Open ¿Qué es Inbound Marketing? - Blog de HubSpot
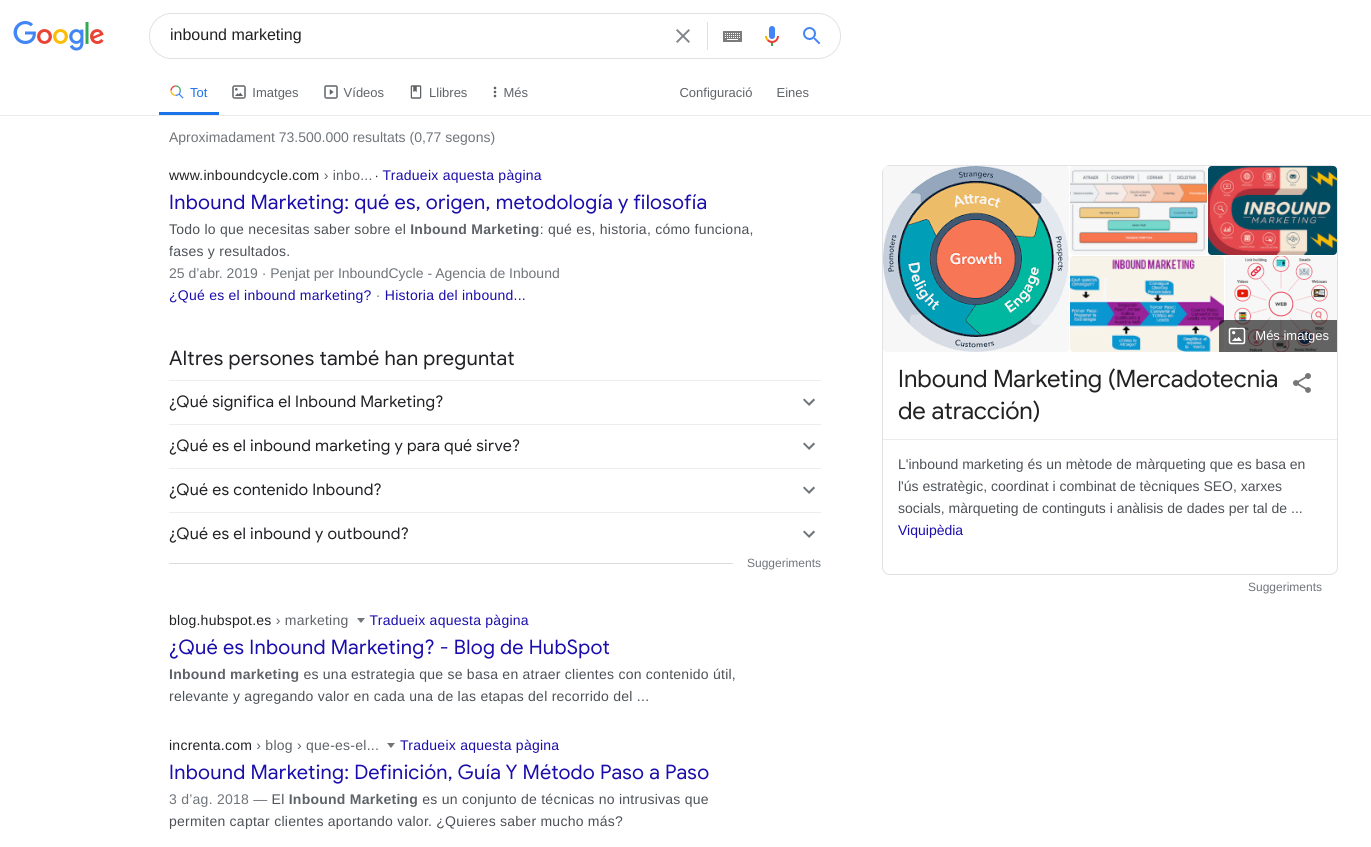1371x847 pixels. (389, 647)
